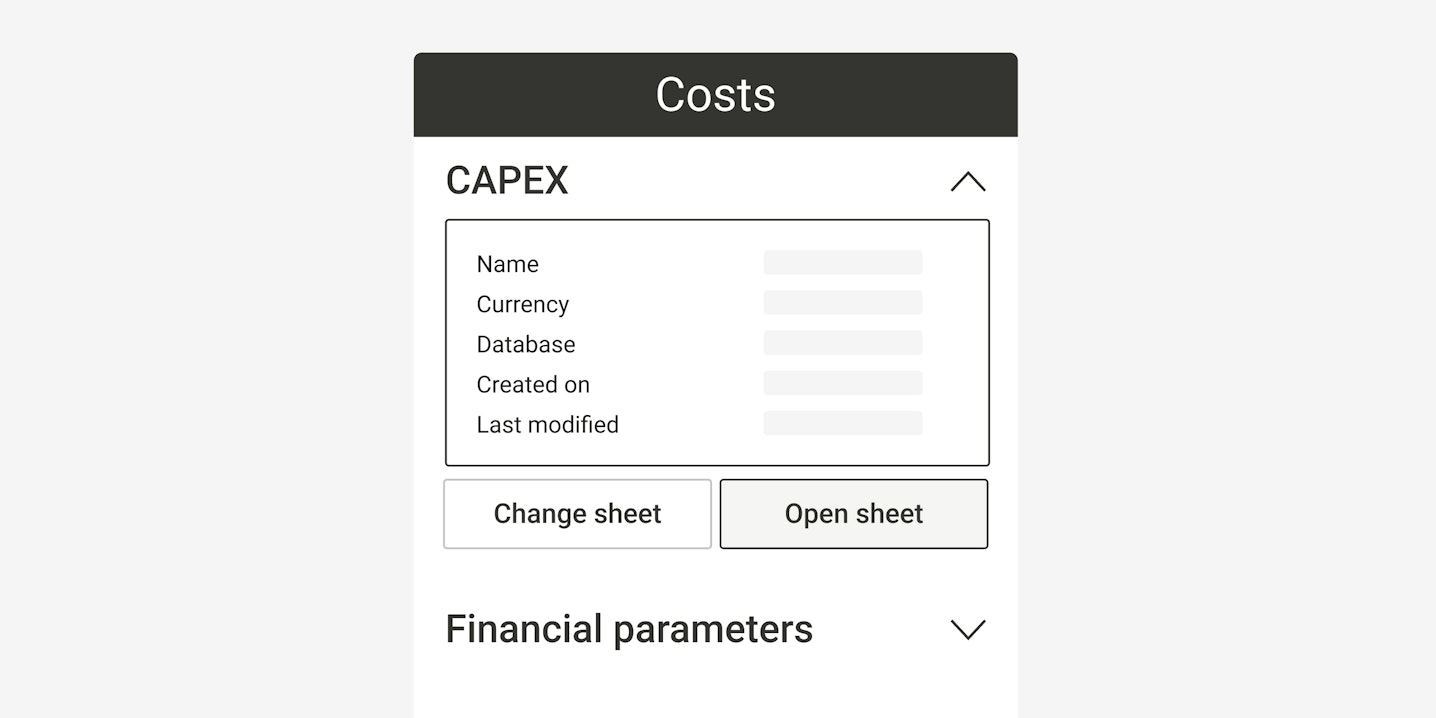Viewport: 1436px width, 718px height.
Task: Select the Created on value placeholder
Action: coord(842,383)
